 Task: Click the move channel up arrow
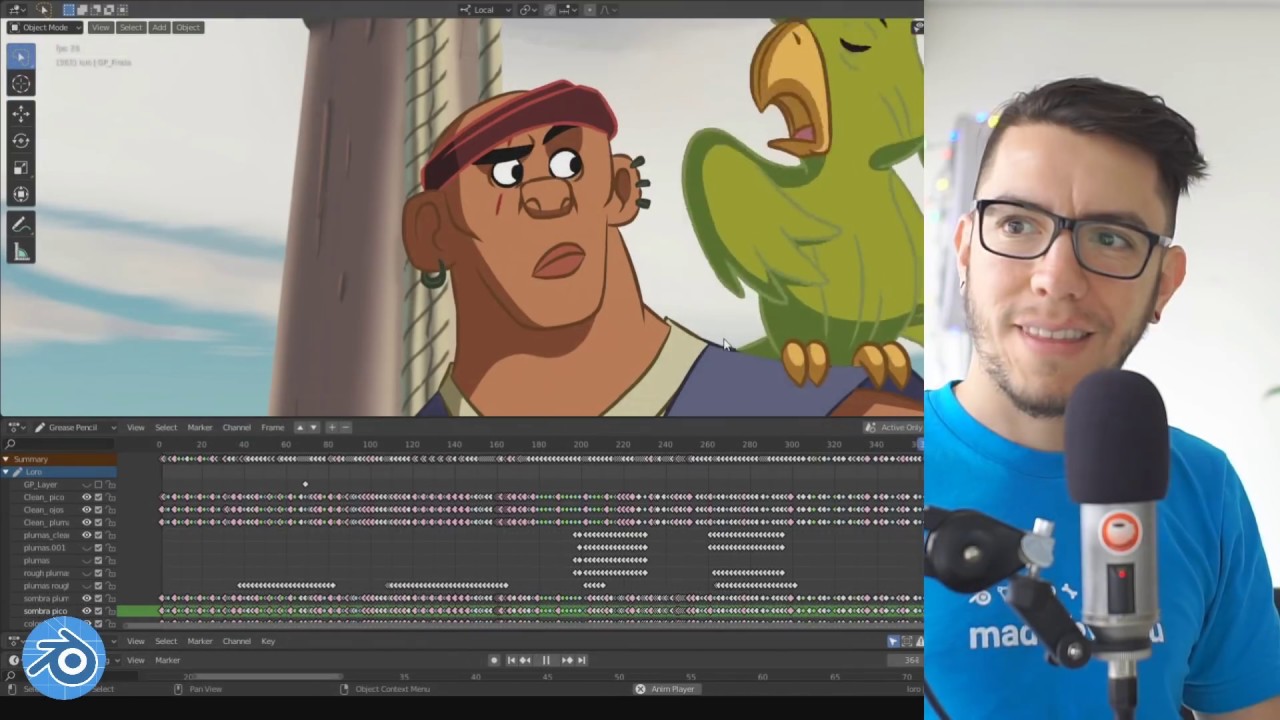click(300, 427)
